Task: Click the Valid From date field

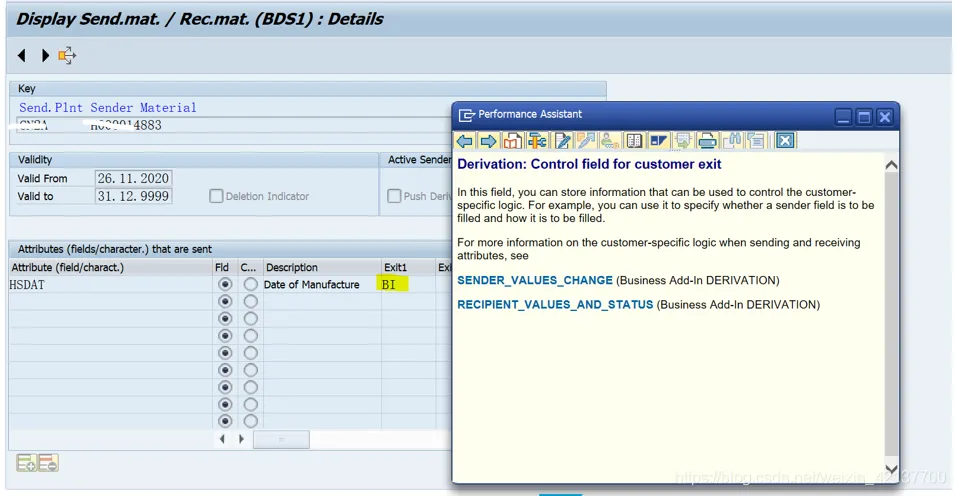Action: tap(134, 179)
